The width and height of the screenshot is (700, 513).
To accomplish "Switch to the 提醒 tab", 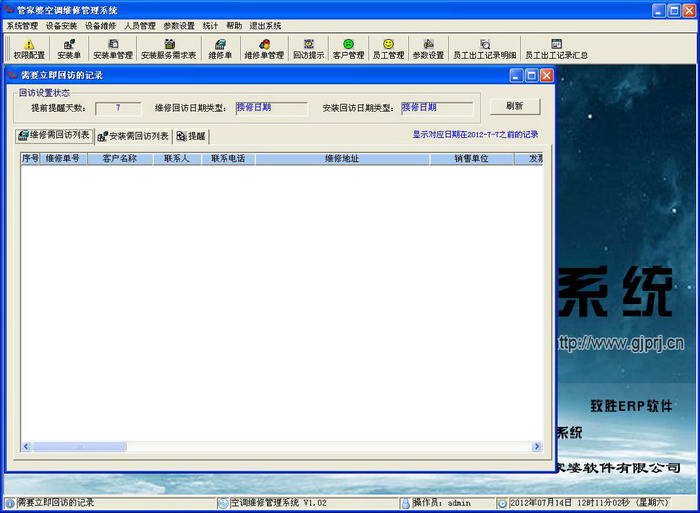I will tap(191, 136).
